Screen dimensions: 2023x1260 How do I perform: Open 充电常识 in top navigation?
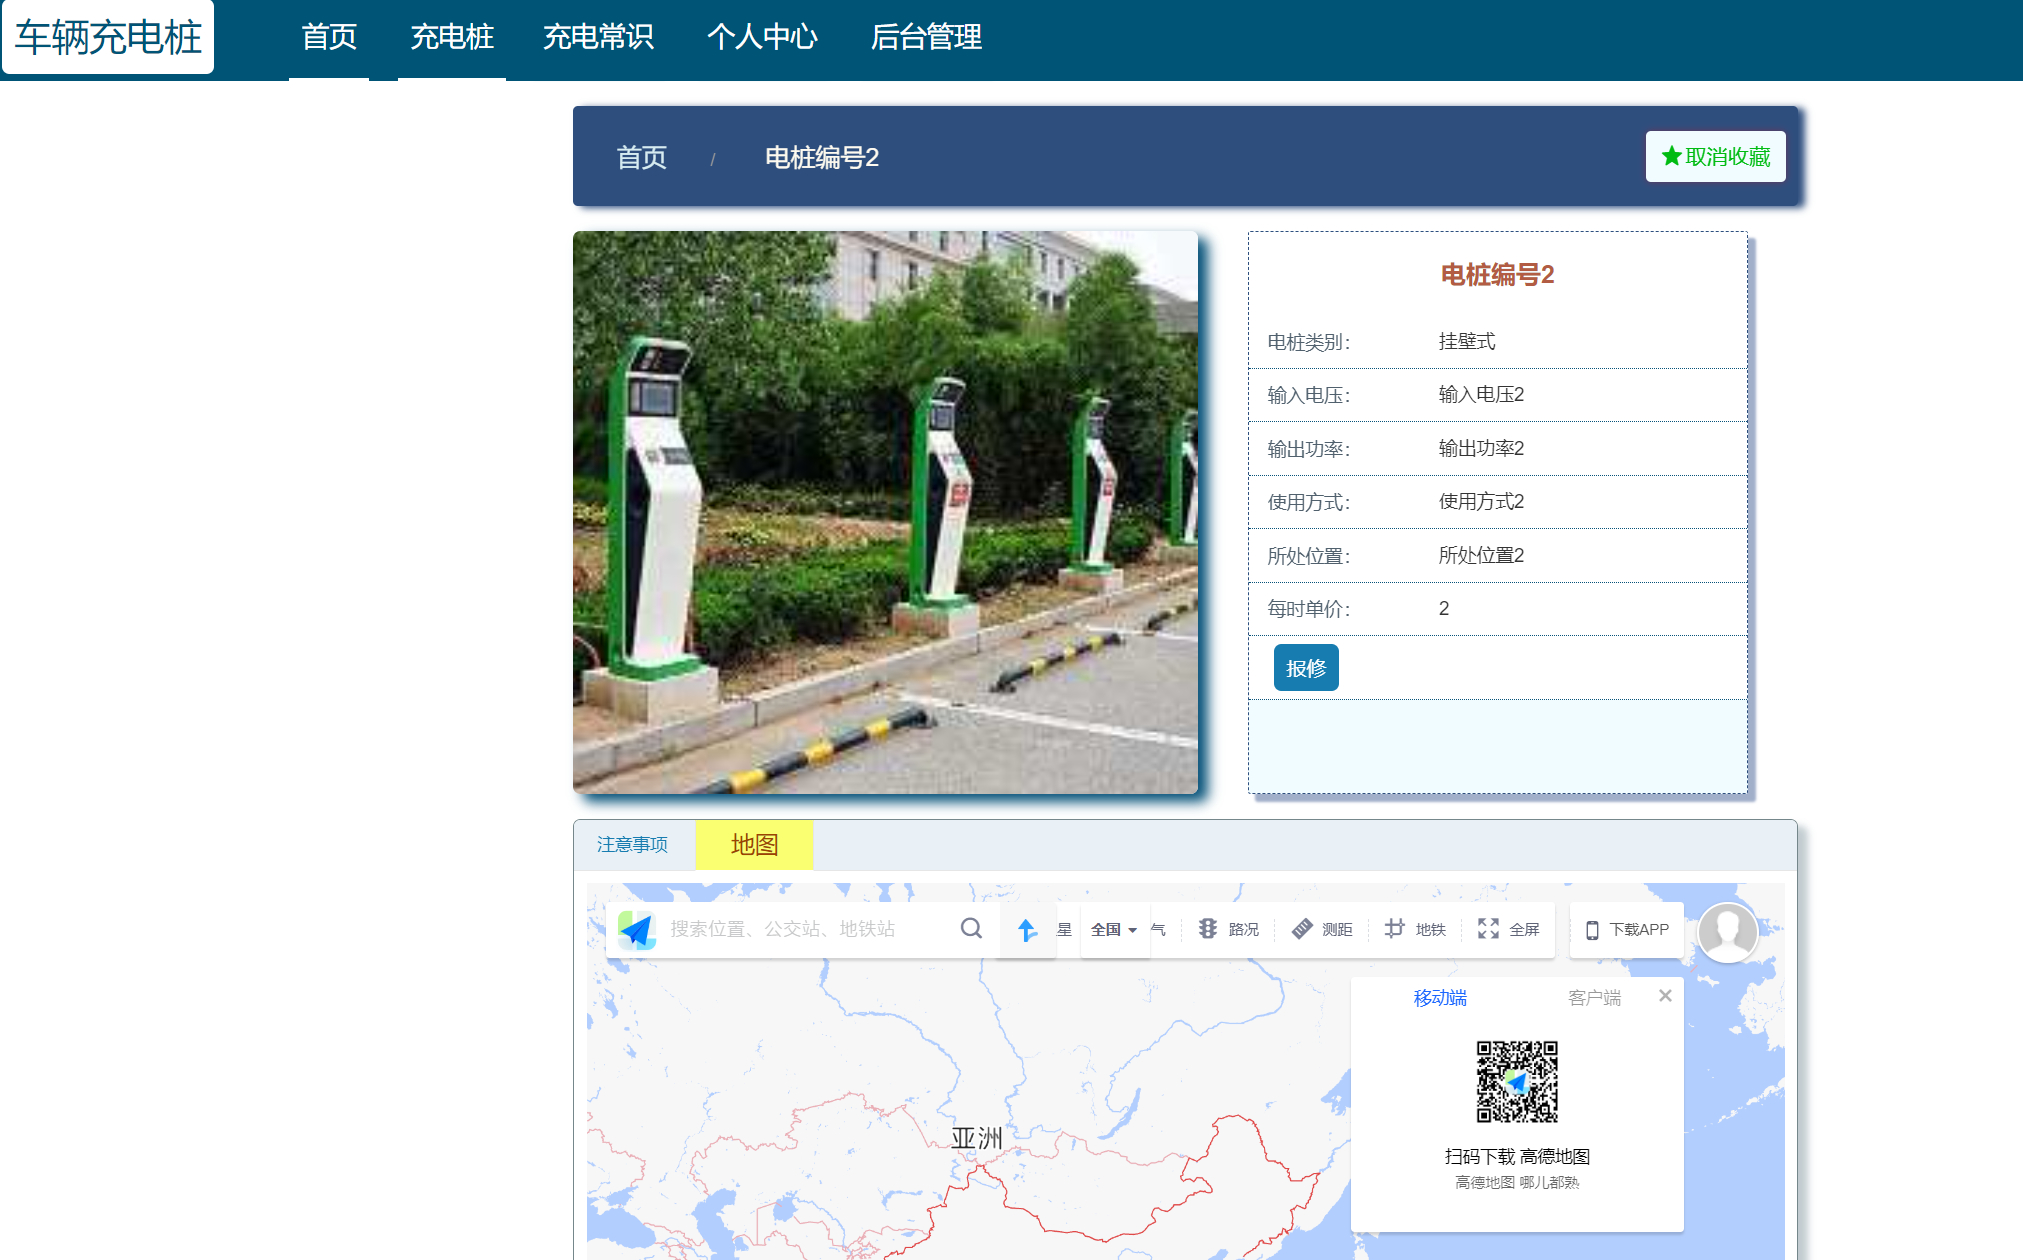[x=597, y=38]
